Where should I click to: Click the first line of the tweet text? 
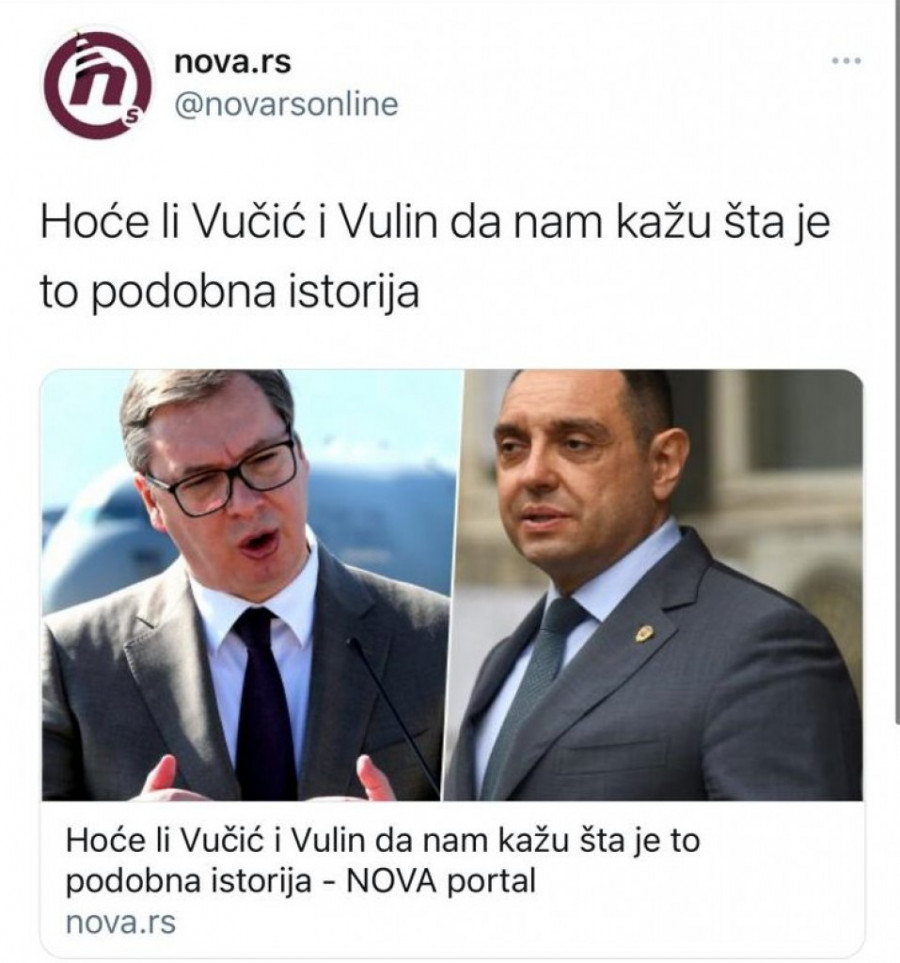point(435,224)
